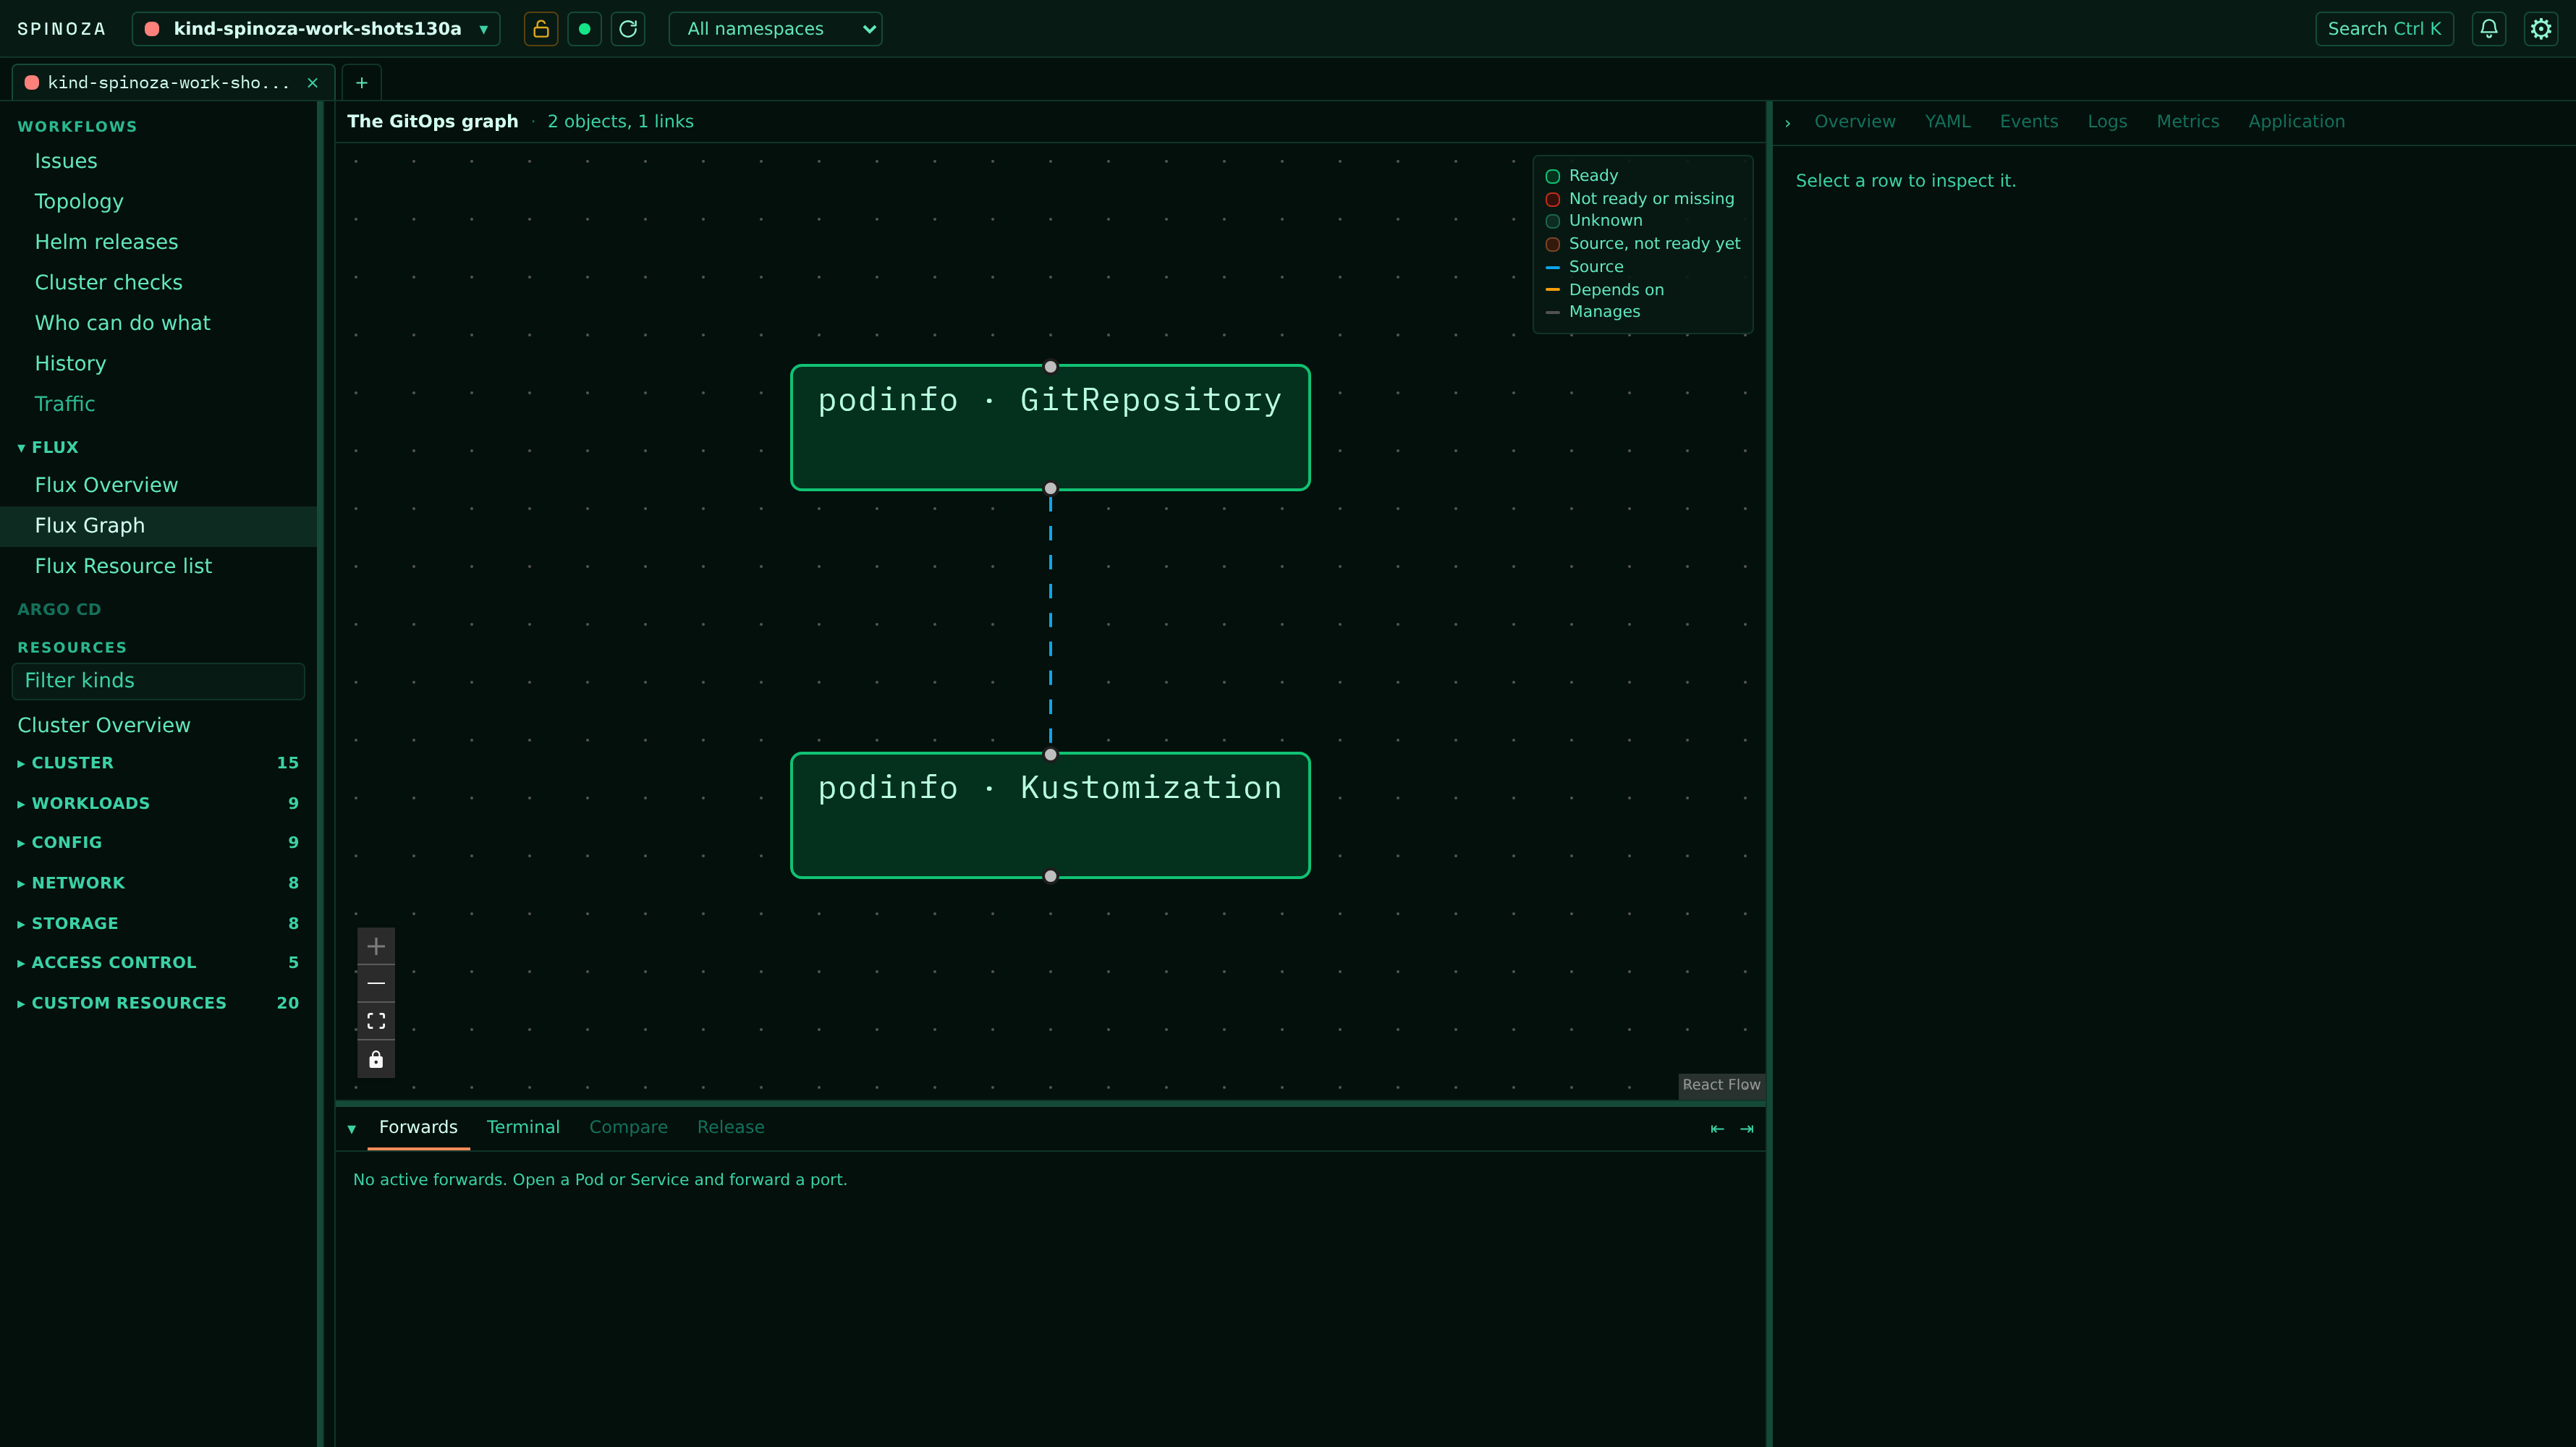This screenshot has width=2576, height=1447.
Task: Expand the CONFIG resource group
Action: pyautogui.click(x=158, y=842)
